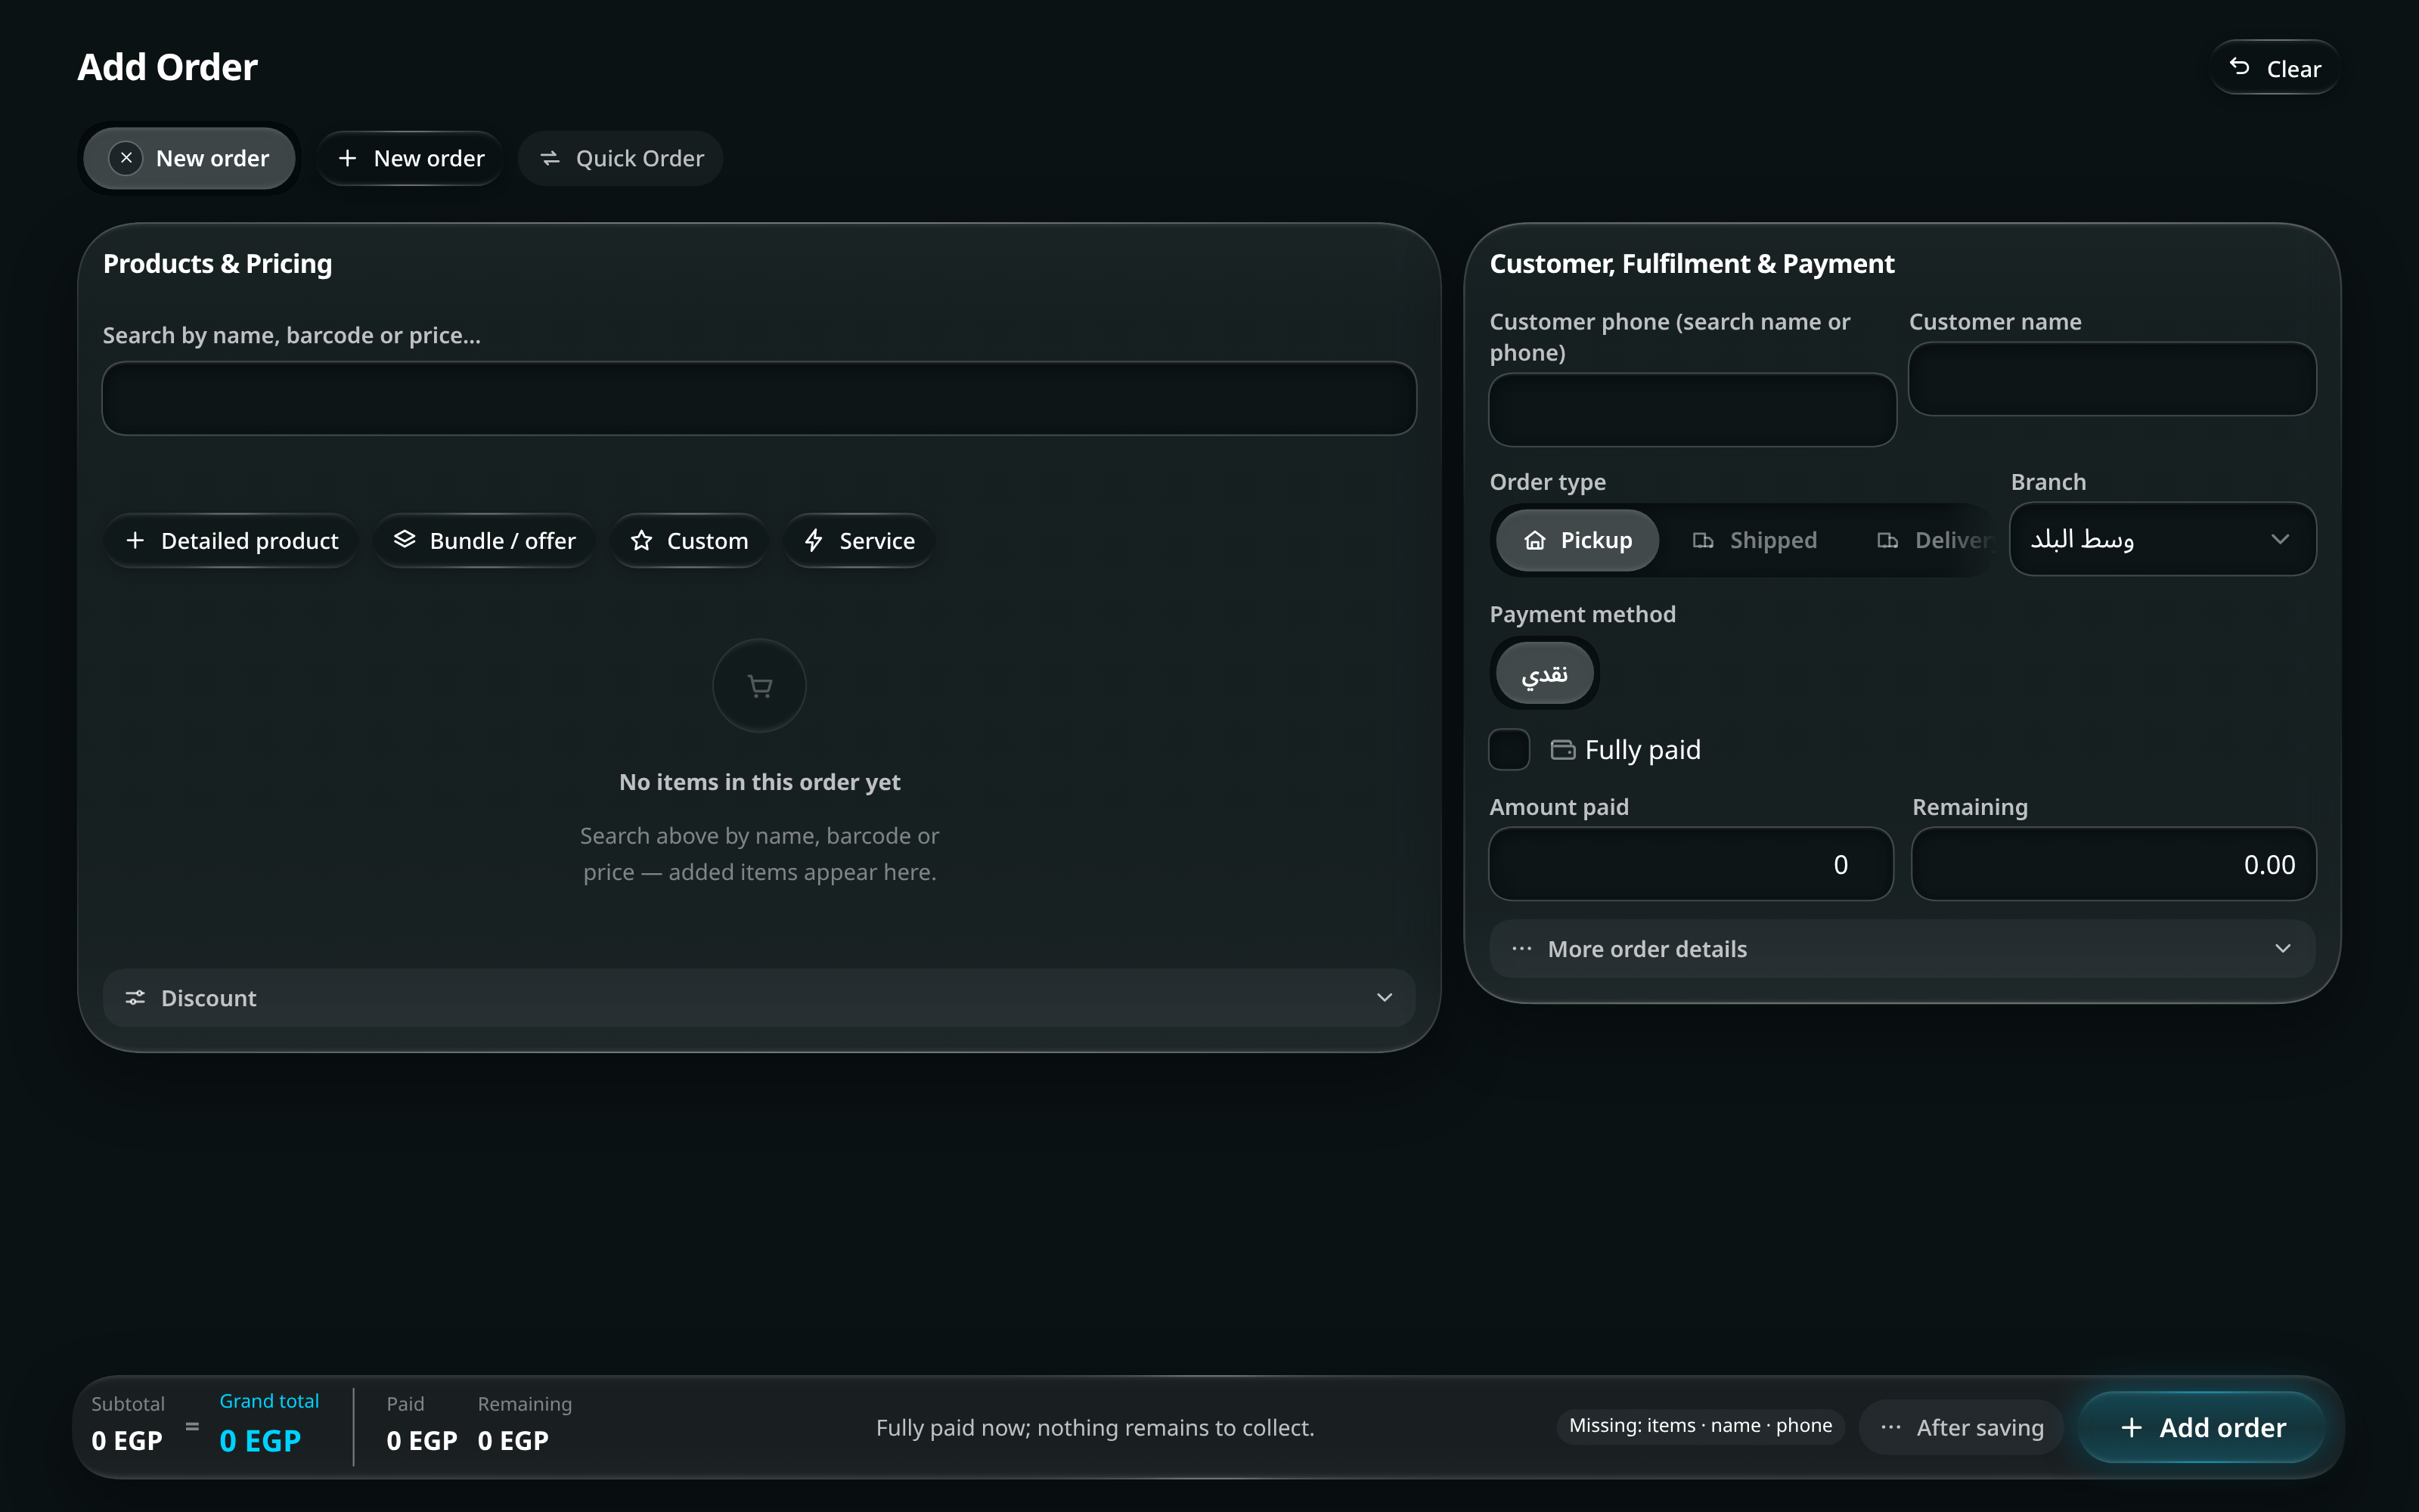2419x1512 pixels.
Task: Click the After saving ellipsis icon
Action: (1890, 1427)
